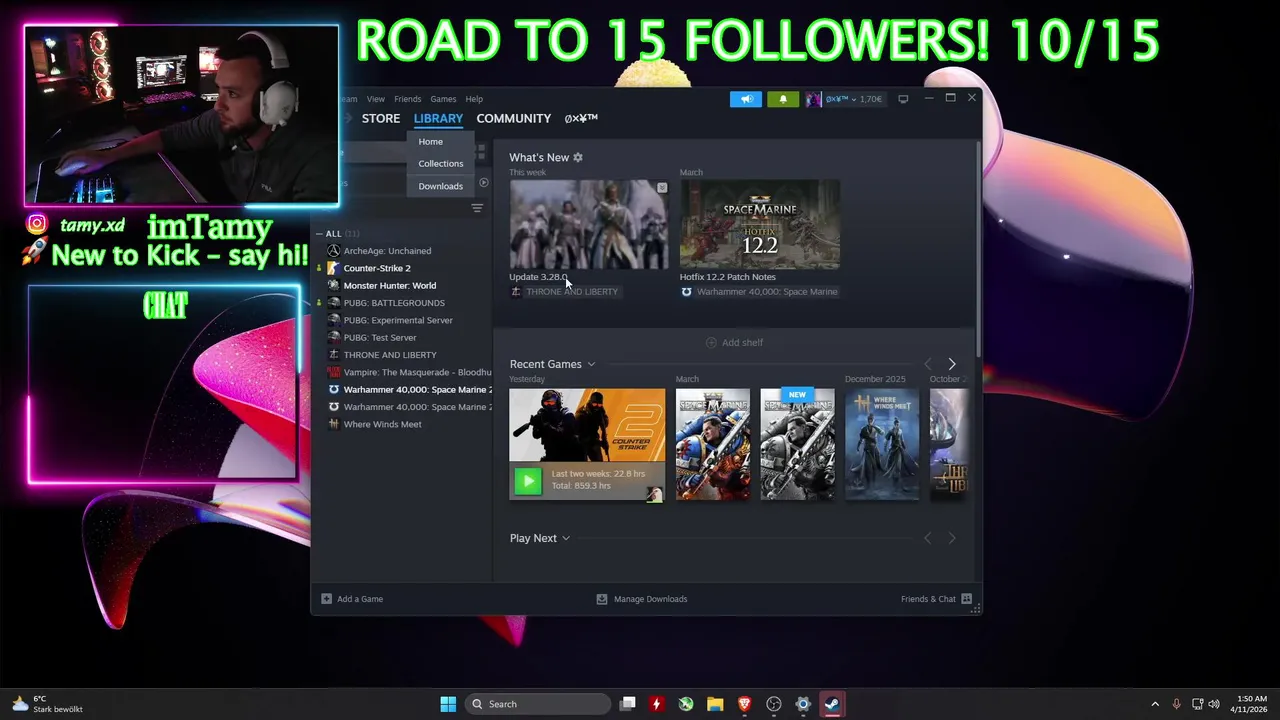
Task: Open Windows Start menu
Action: (448, 704)
